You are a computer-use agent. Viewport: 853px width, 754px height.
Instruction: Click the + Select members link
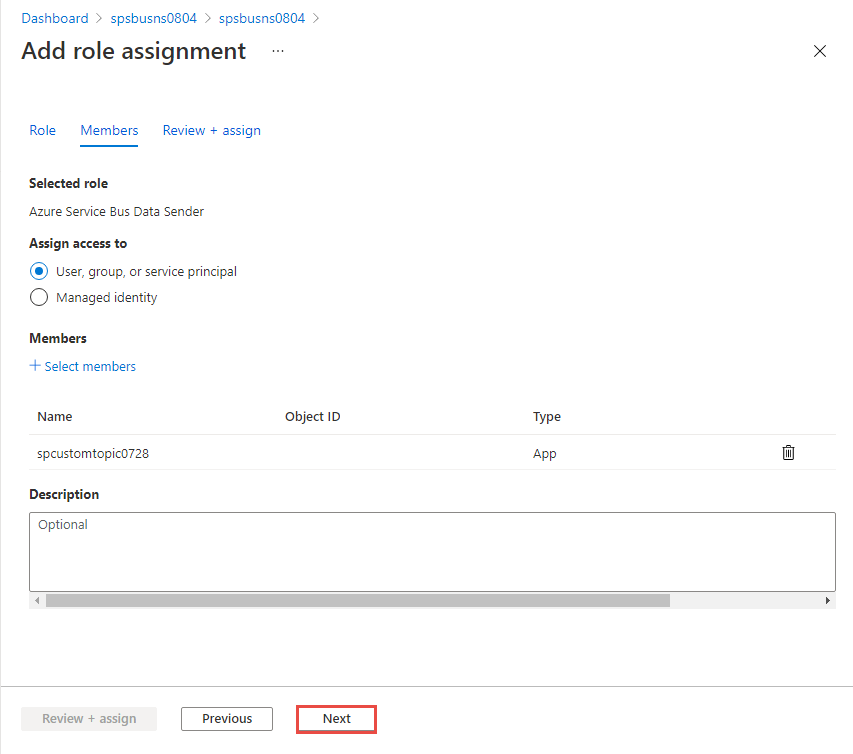[x=83, y=366]
